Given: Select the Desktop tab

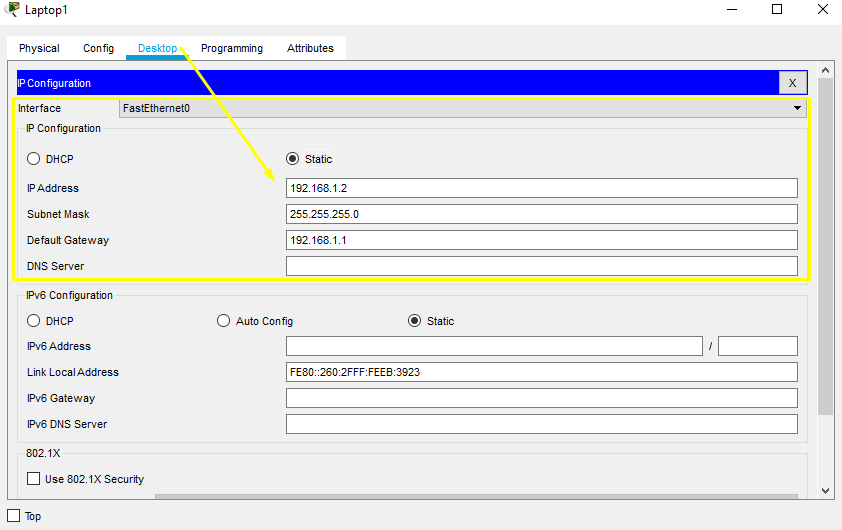Looking at the screenshot, I should coord(157,48).
